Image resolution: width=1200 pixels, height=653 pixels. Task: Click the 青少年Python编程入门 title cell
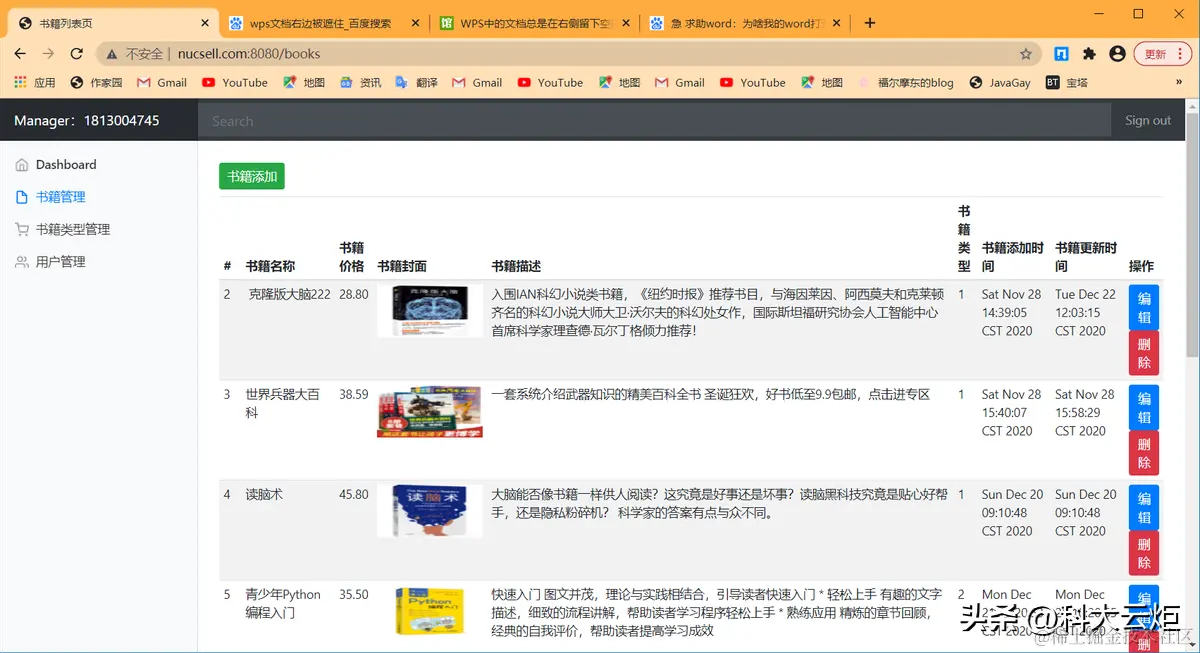click(x=283, y=603)
